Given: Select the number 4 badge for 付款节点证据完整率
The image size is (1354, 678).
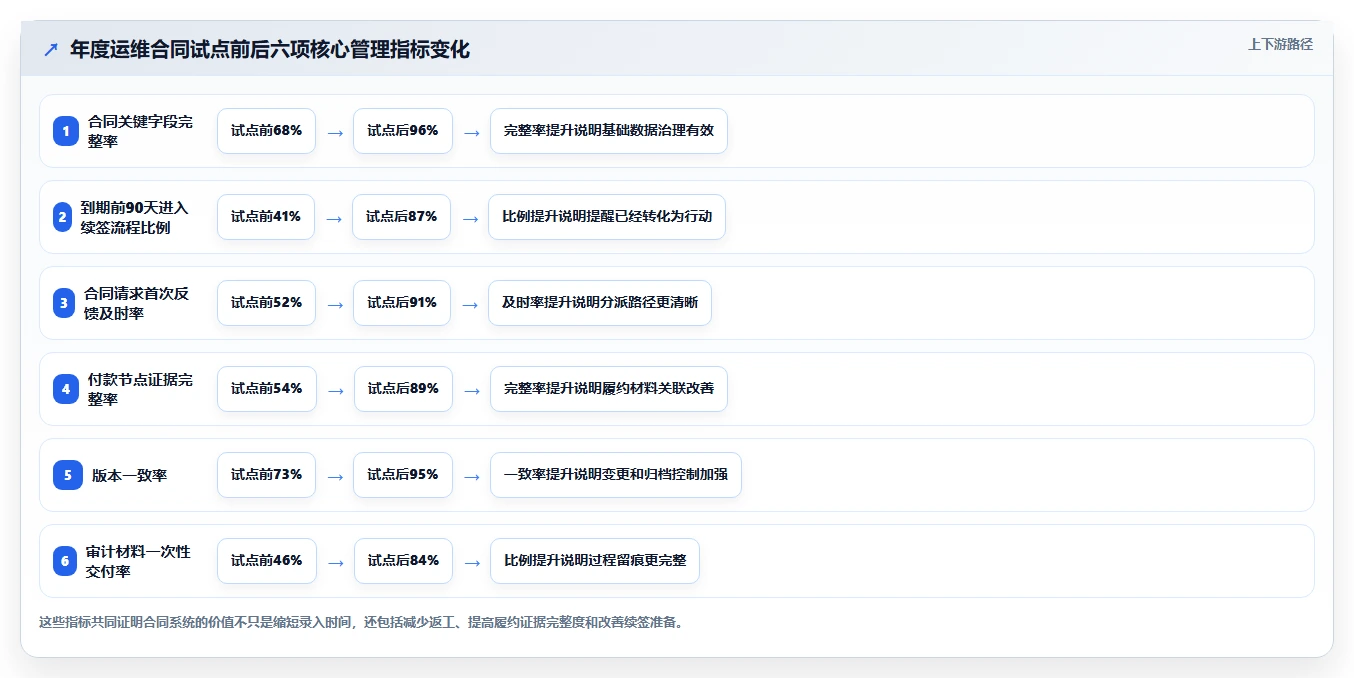Looking at the screenshot, I should pos(66,389).
